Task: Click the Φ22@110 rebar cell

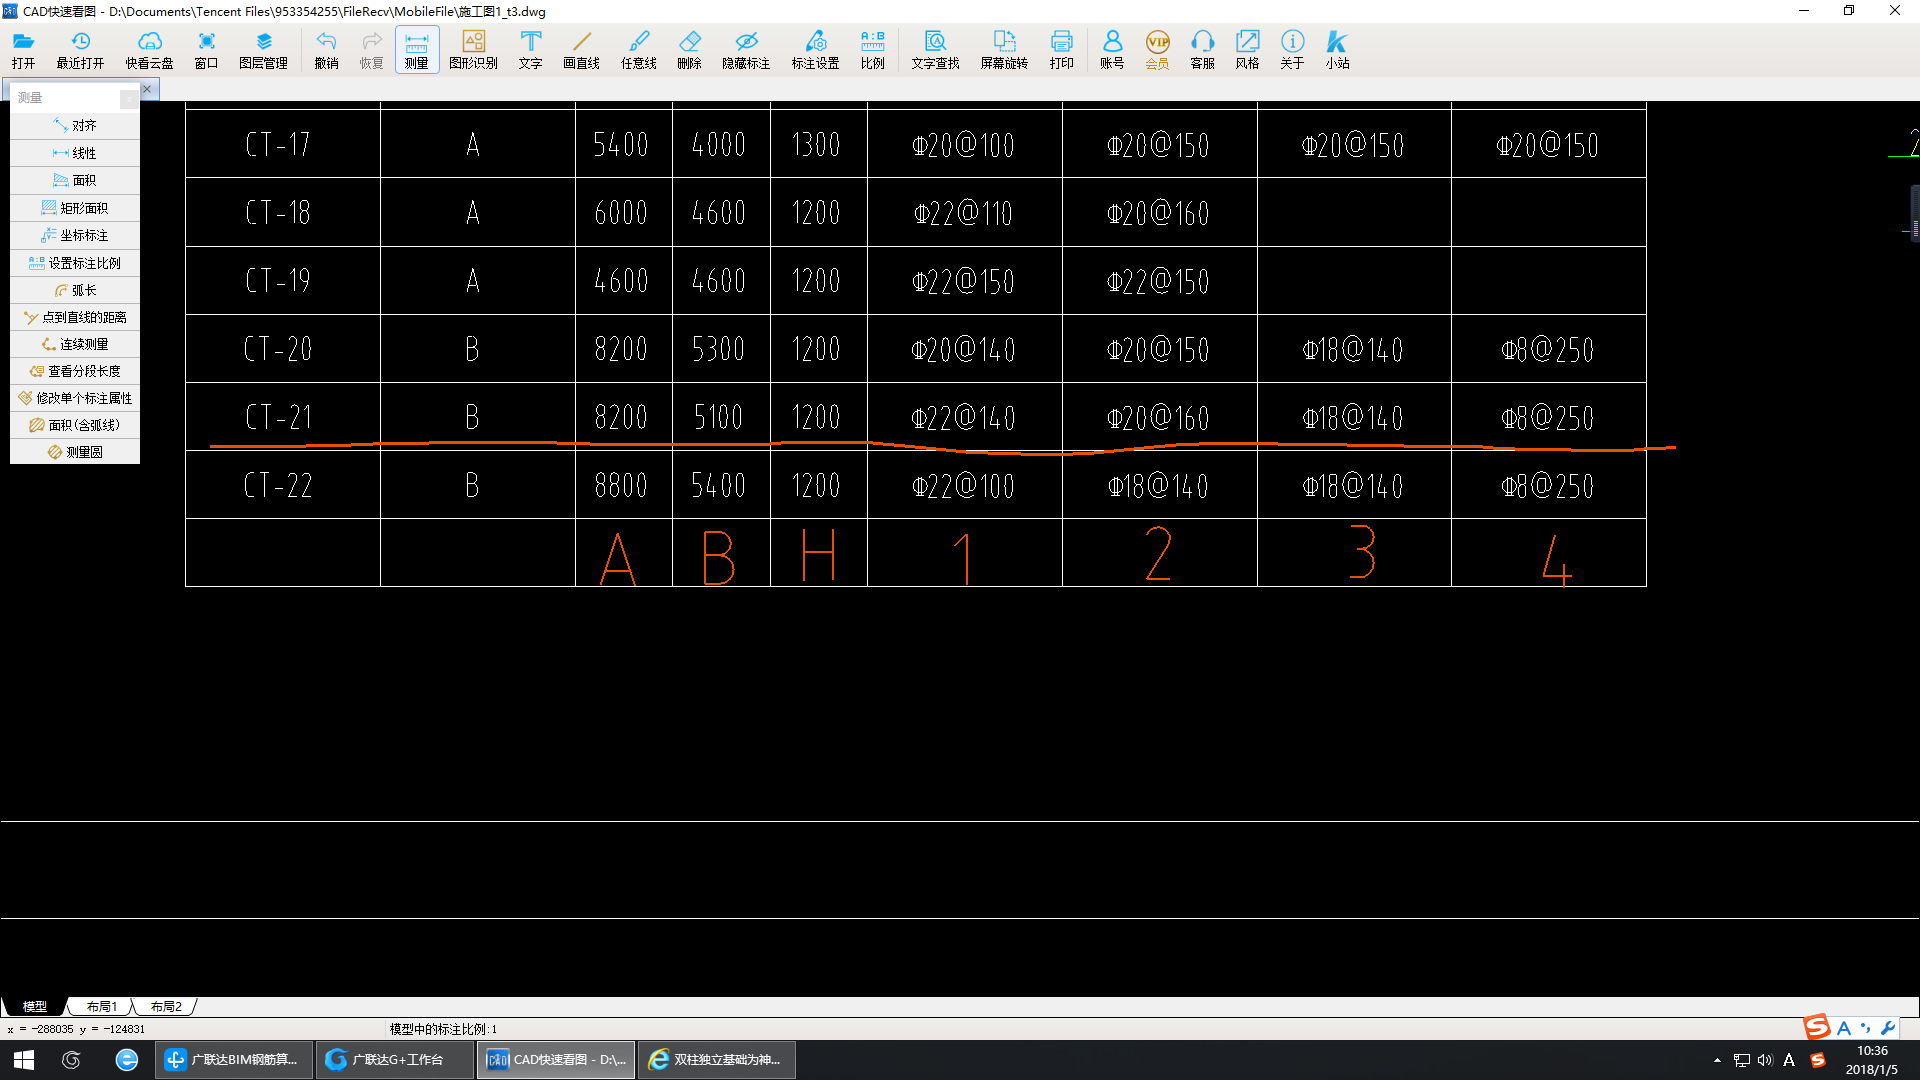Action: click(964, 213)
